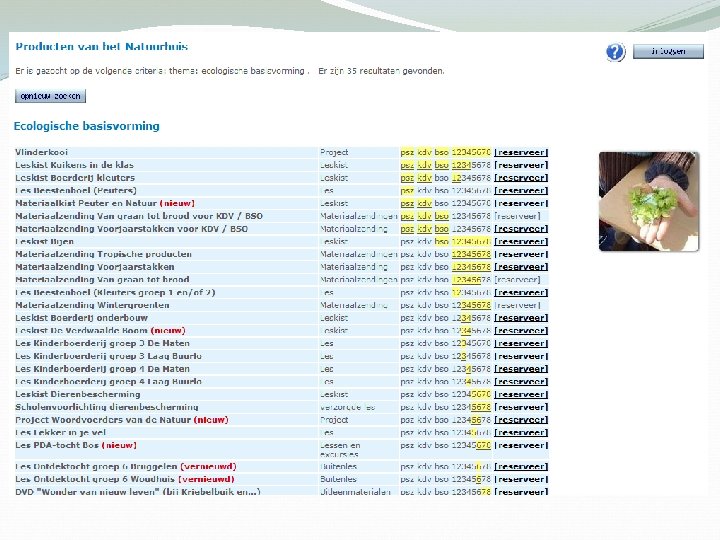Reserve Les Beestenboel (Peuters)
The image size is (720, 540).
pyautogui.click(x=521, y=191)
